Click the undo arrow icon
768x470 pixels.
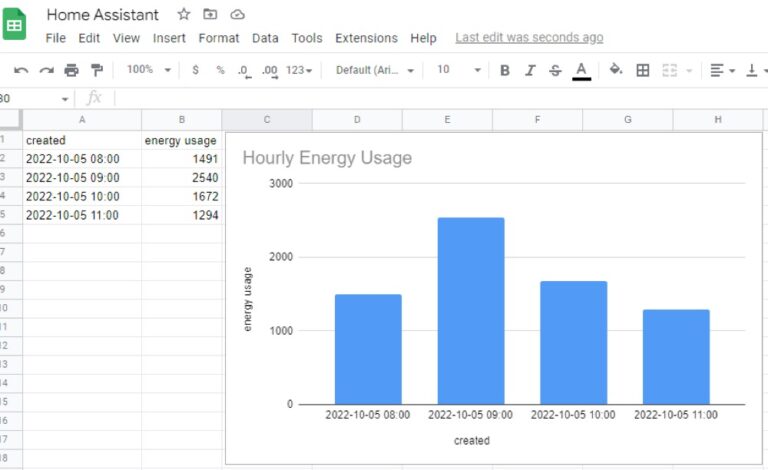click(x=21, y=70)
